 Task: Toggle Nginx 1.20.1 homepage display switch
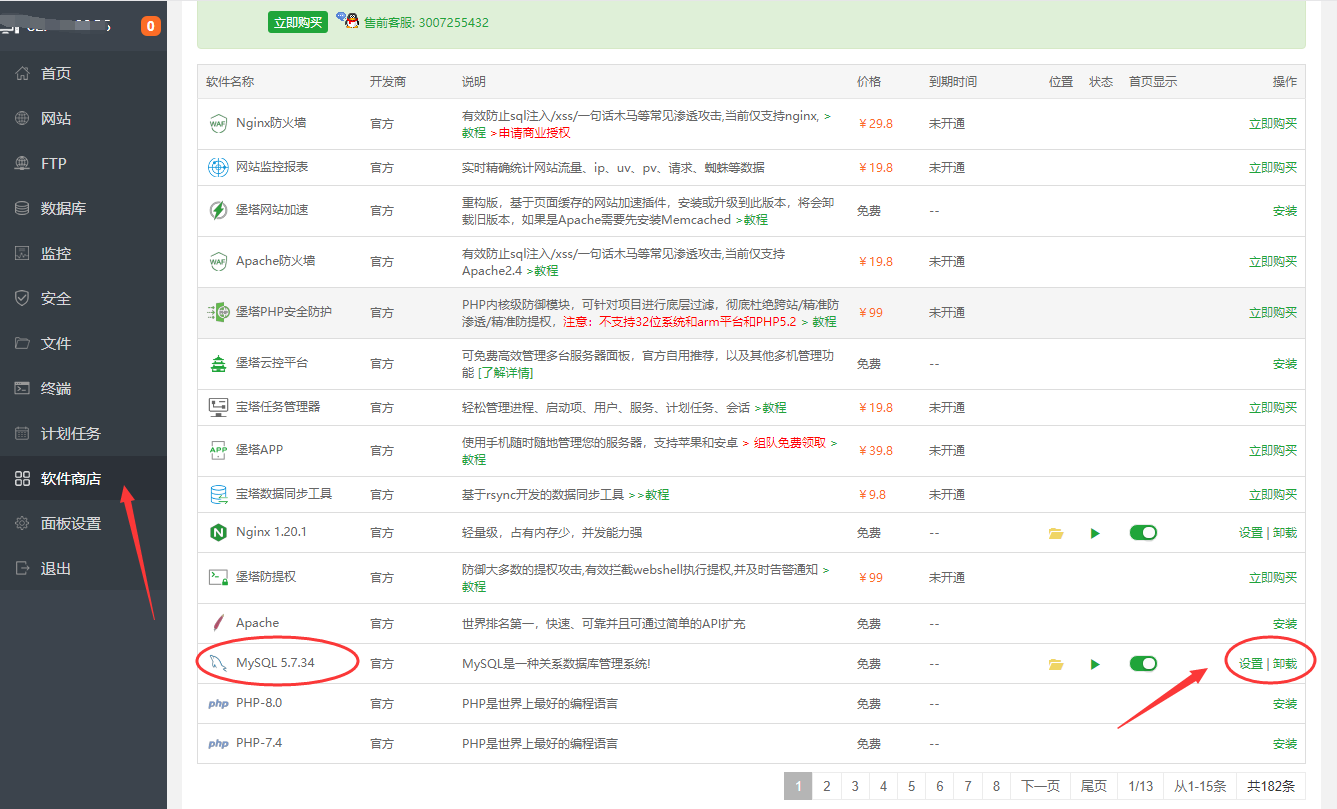tap(1143, 533)
